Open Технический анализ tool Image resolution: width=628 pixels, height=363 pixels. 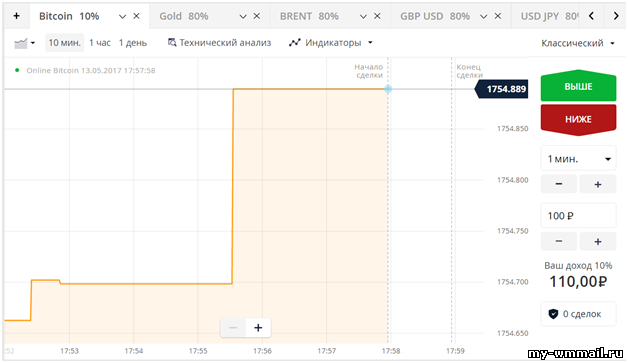point(219,42)
